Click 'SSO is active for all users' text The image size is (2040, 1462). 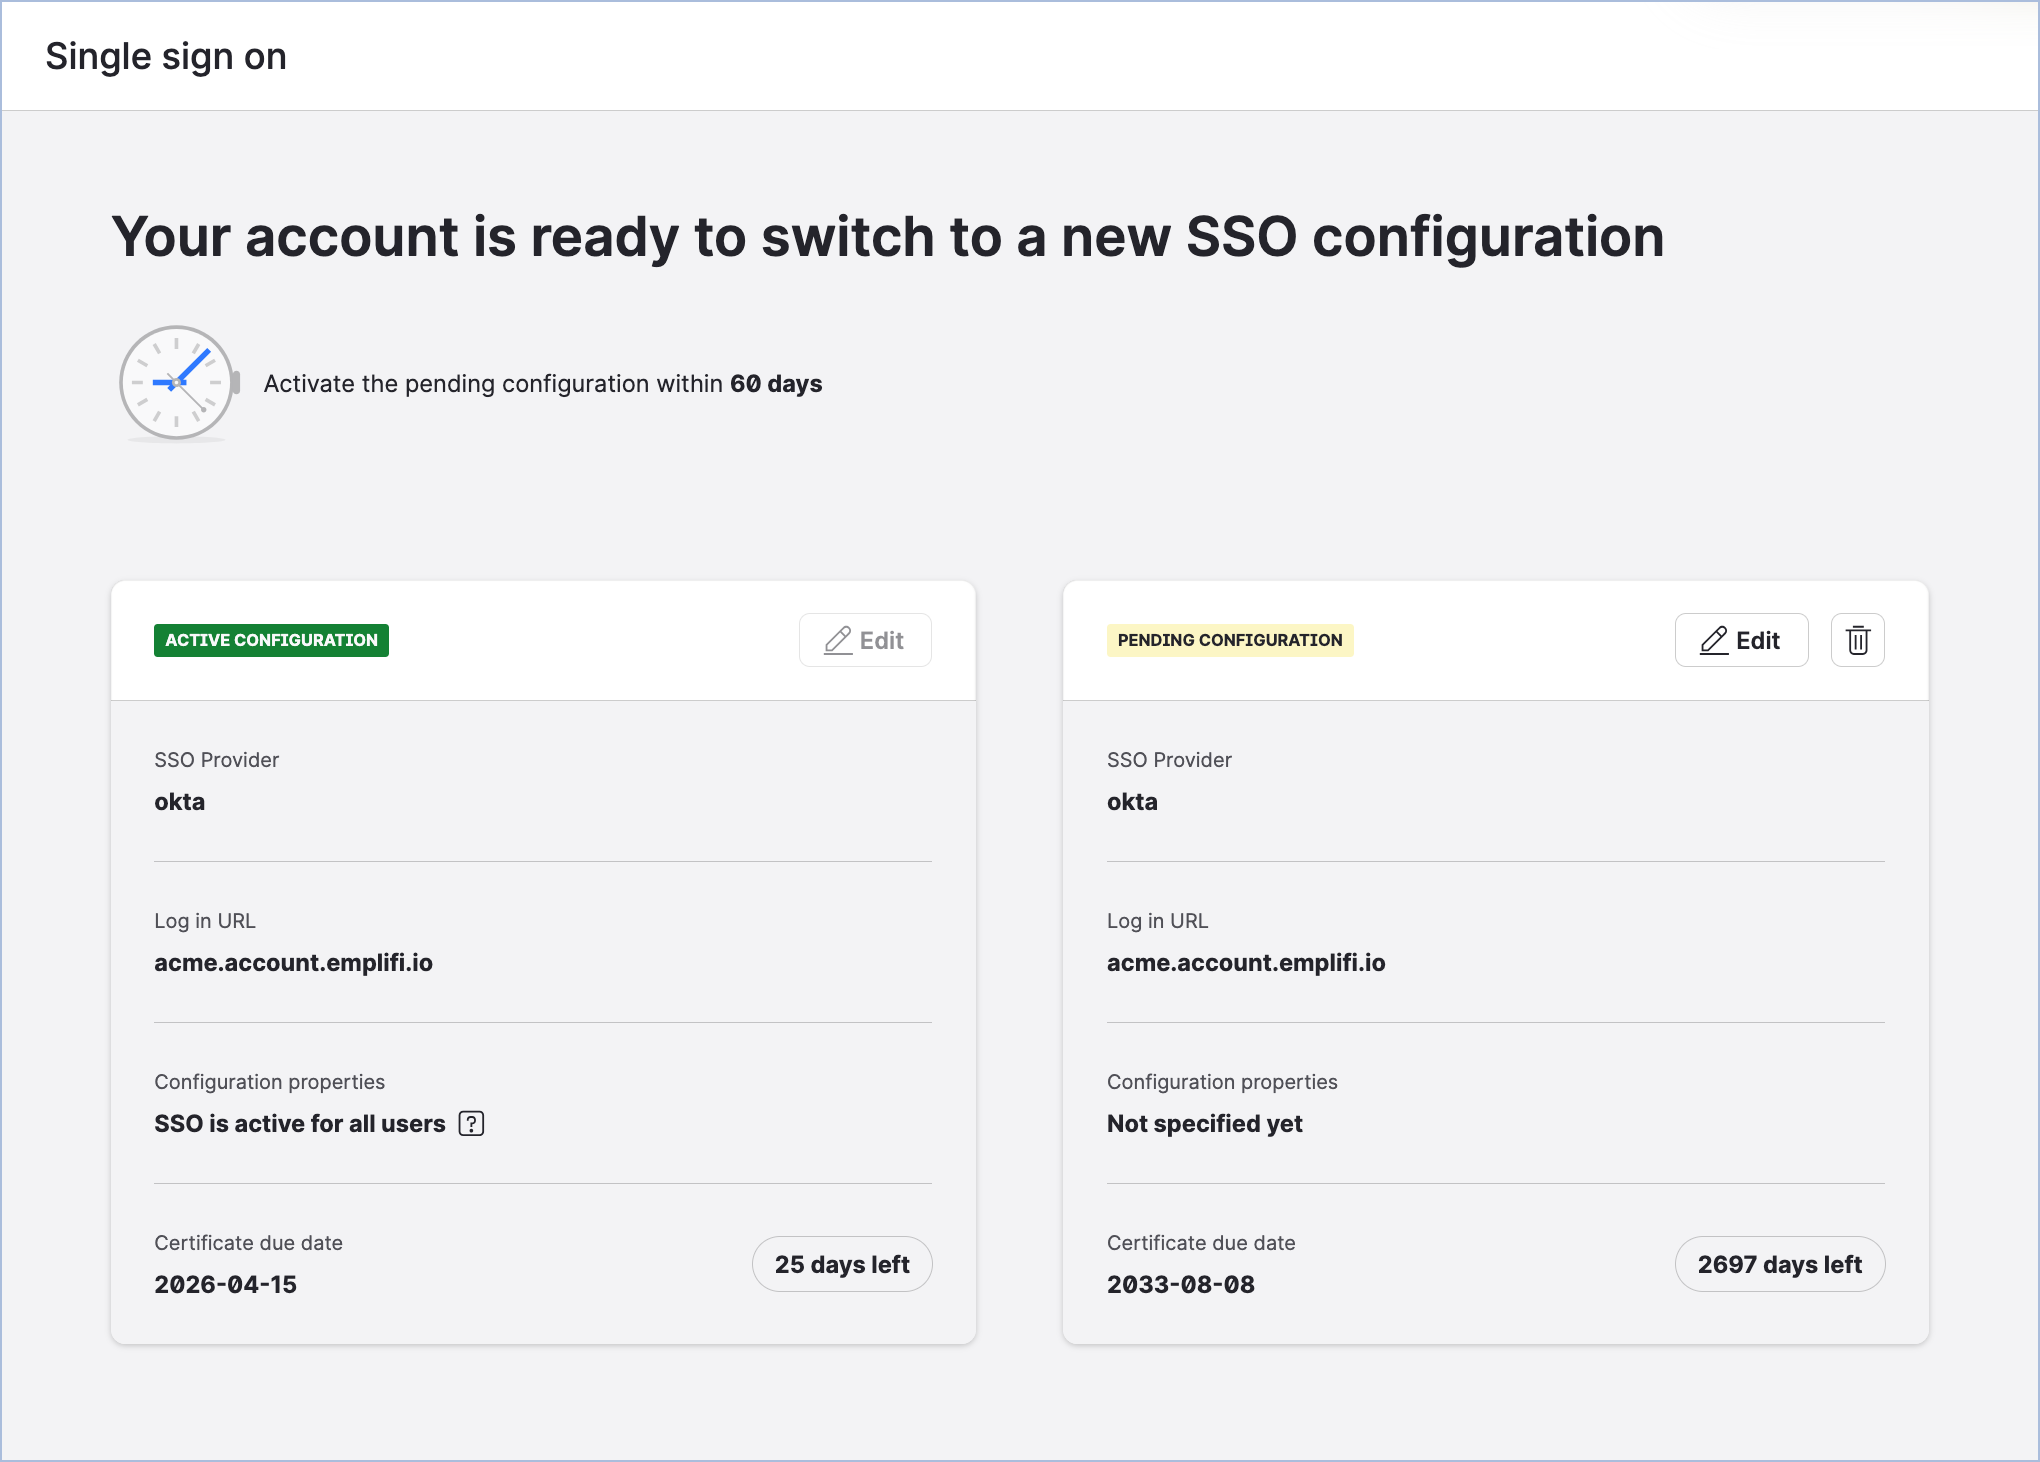point(299,1124)
